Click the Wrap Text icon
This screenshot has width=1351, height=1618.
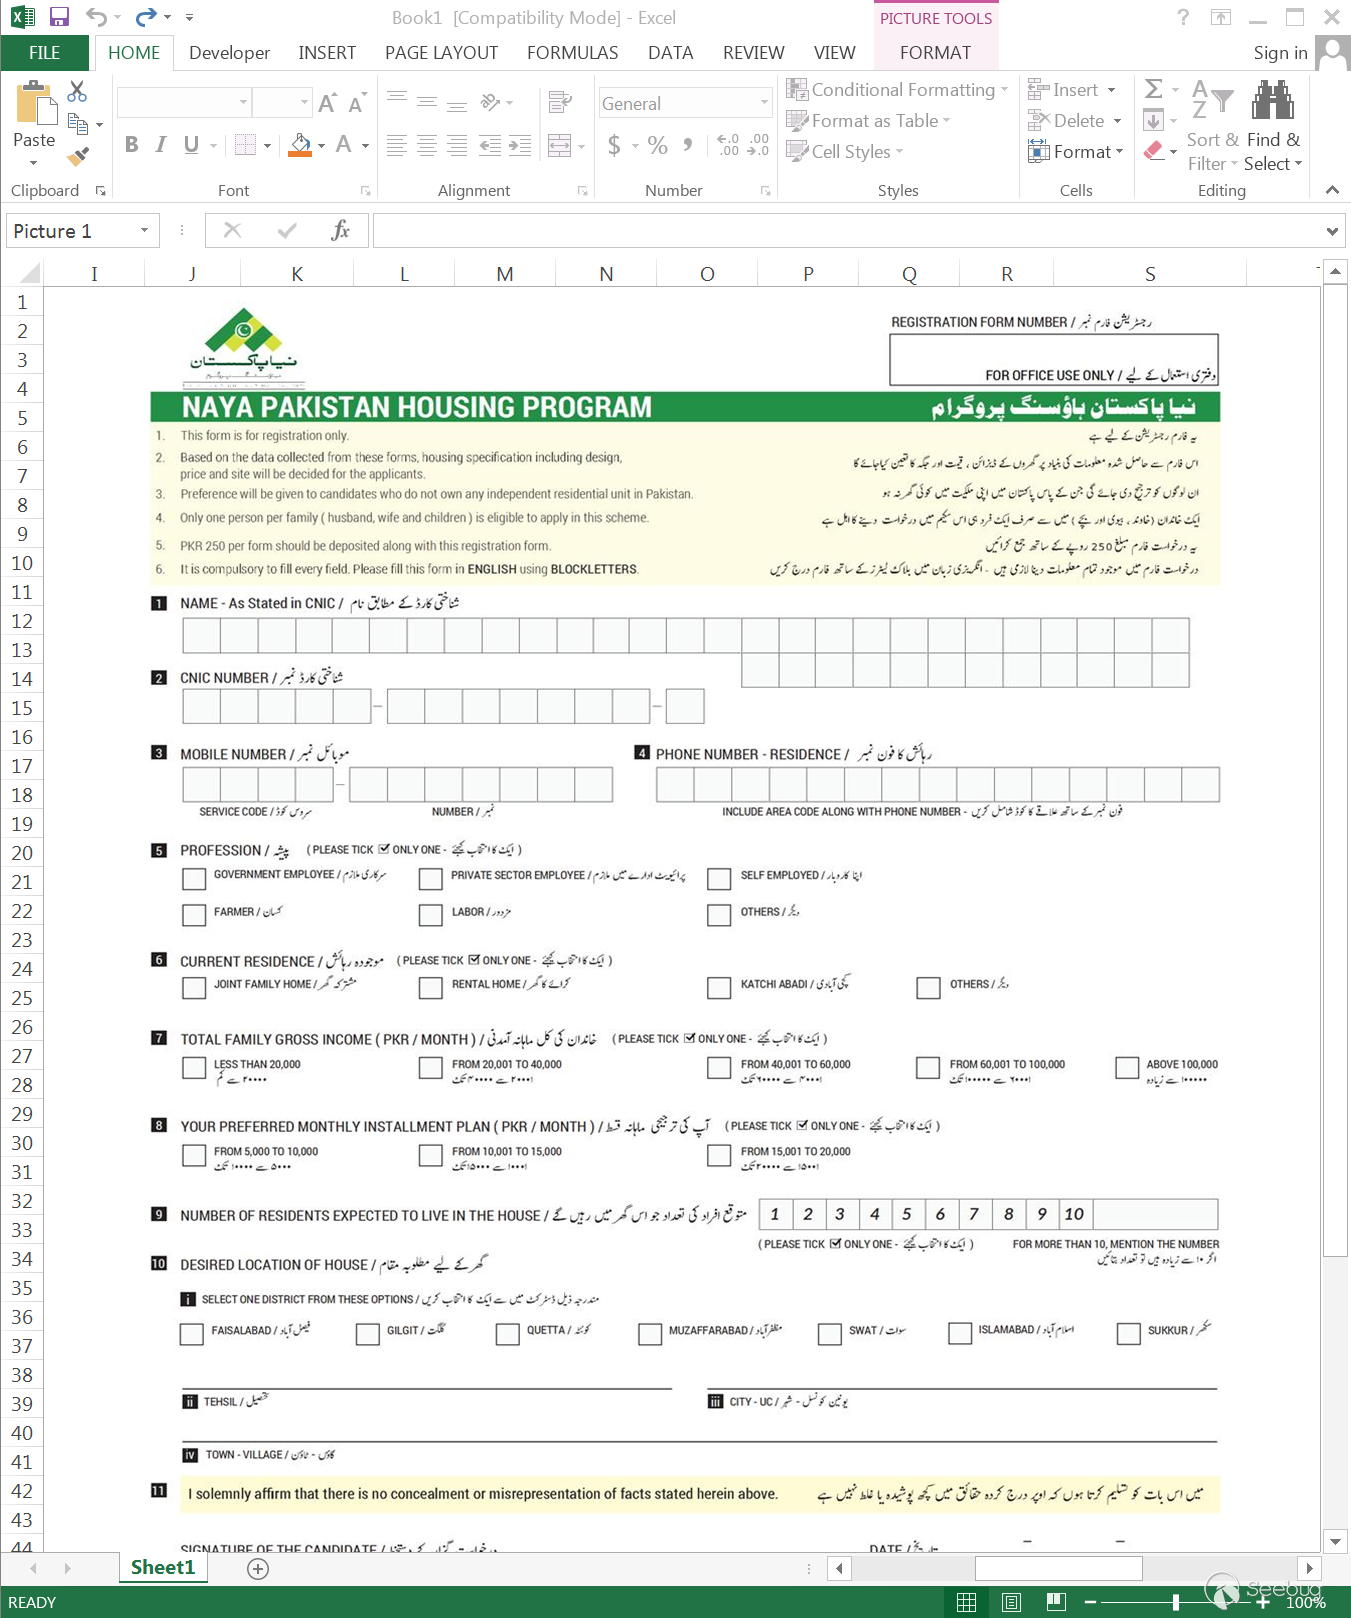tap(560, 102)
